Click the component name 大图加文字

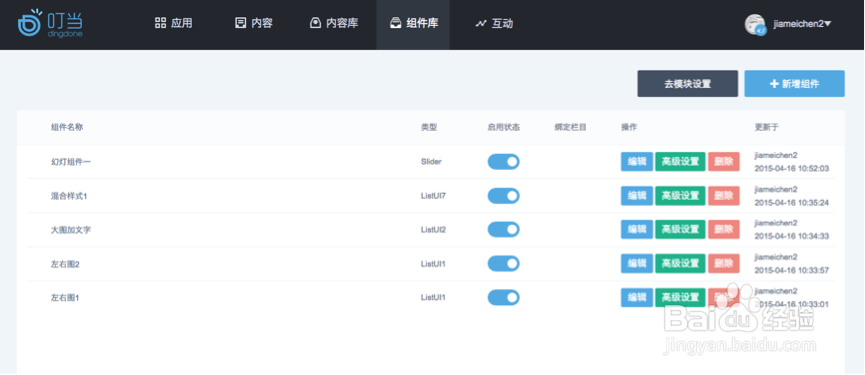pyautogui.click(x=71, y=230)
